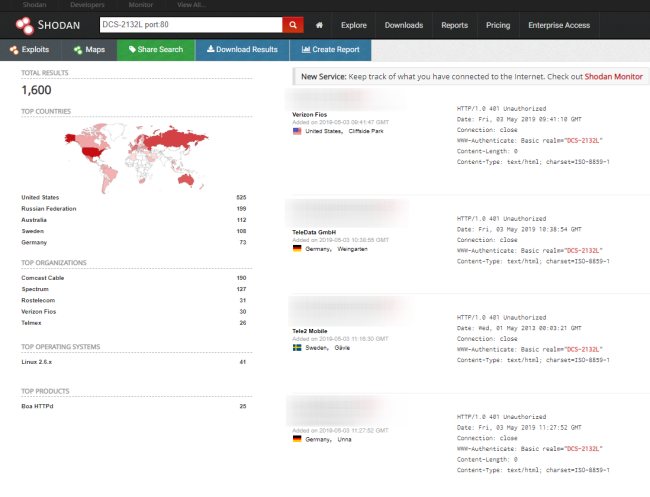Open the Exploits tab
This screenshot has width=650, height=497.
click(30, 50)
